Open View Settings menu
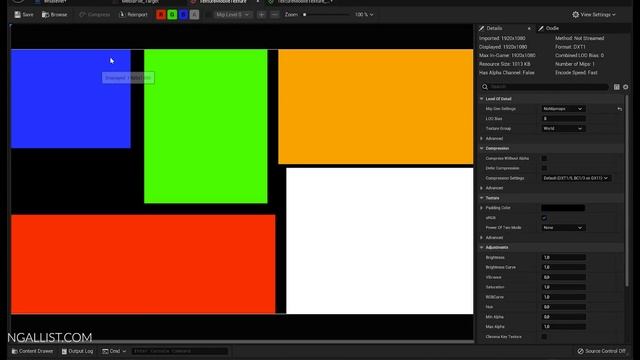 [x=593, y=15]
